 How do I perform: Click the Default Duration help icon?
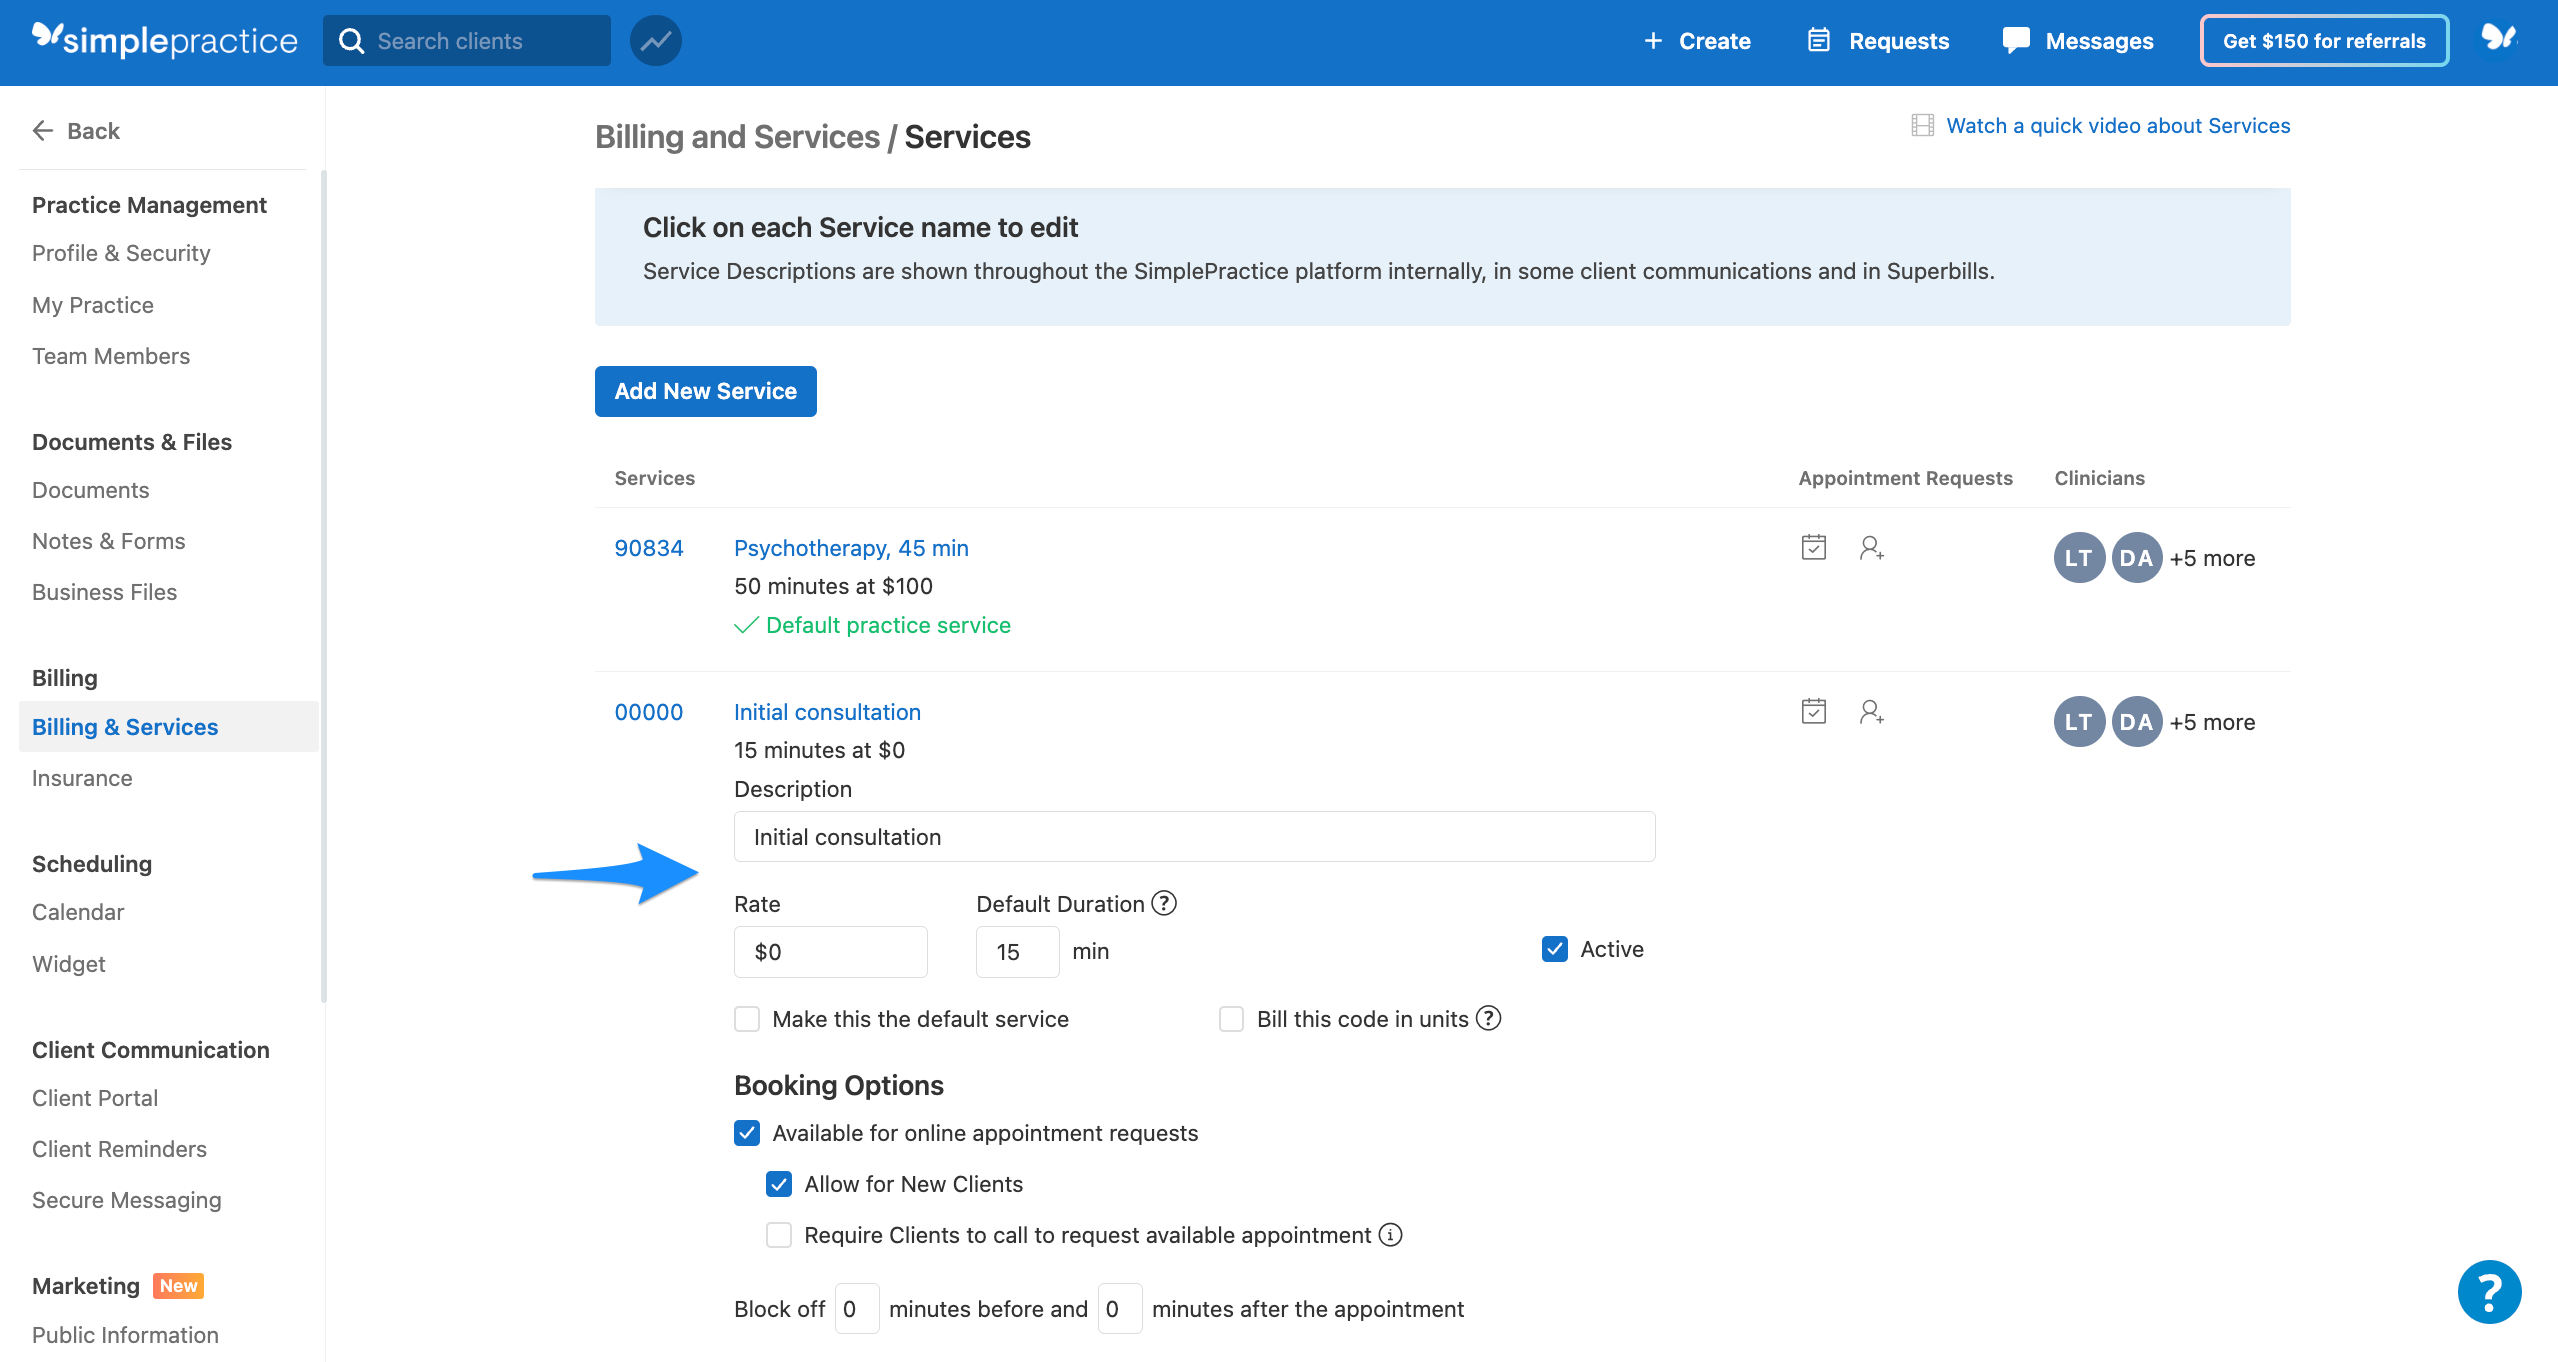pos(1163,903)
